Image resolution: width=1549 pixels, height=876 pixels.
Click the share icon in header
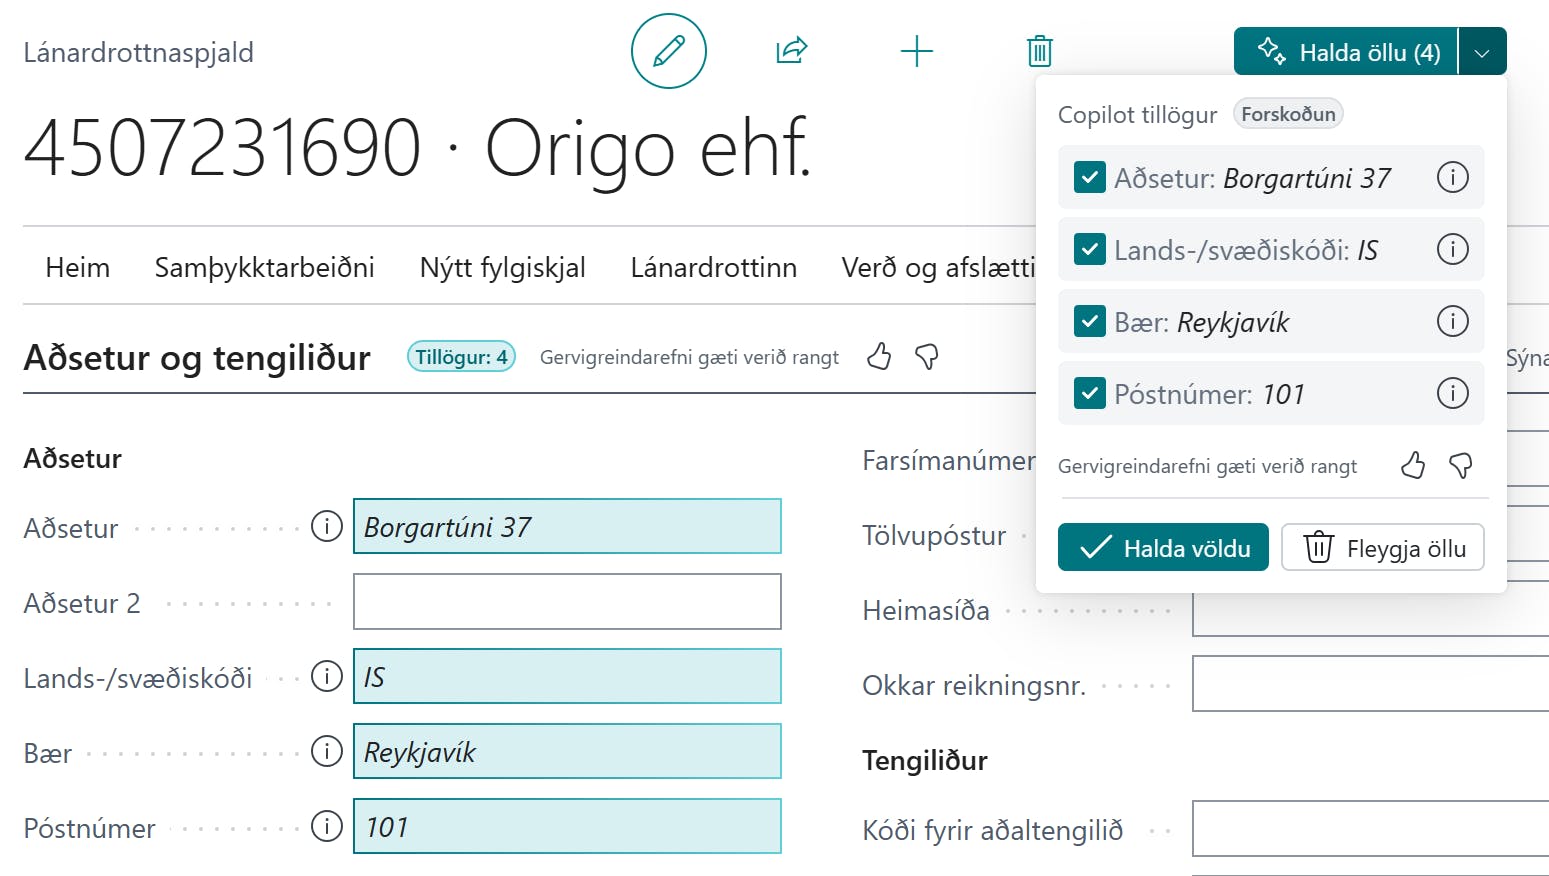[x=792, y=50]
